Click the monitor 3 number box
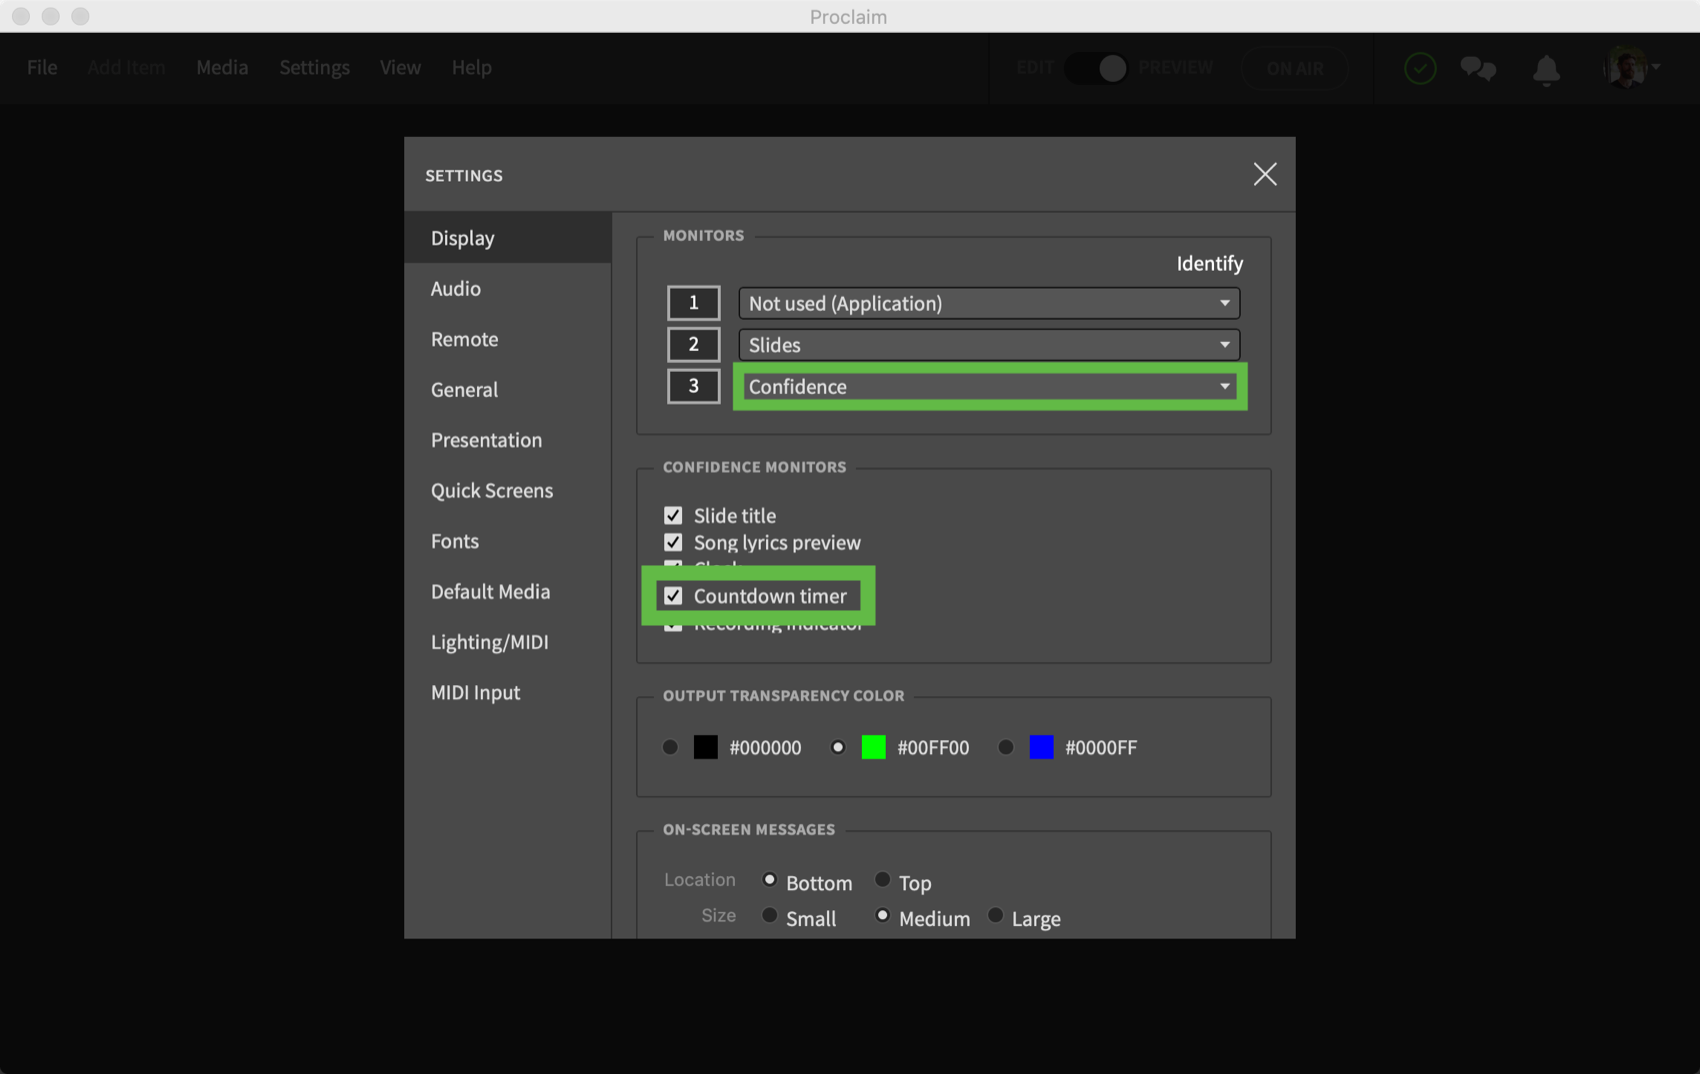 693,386
